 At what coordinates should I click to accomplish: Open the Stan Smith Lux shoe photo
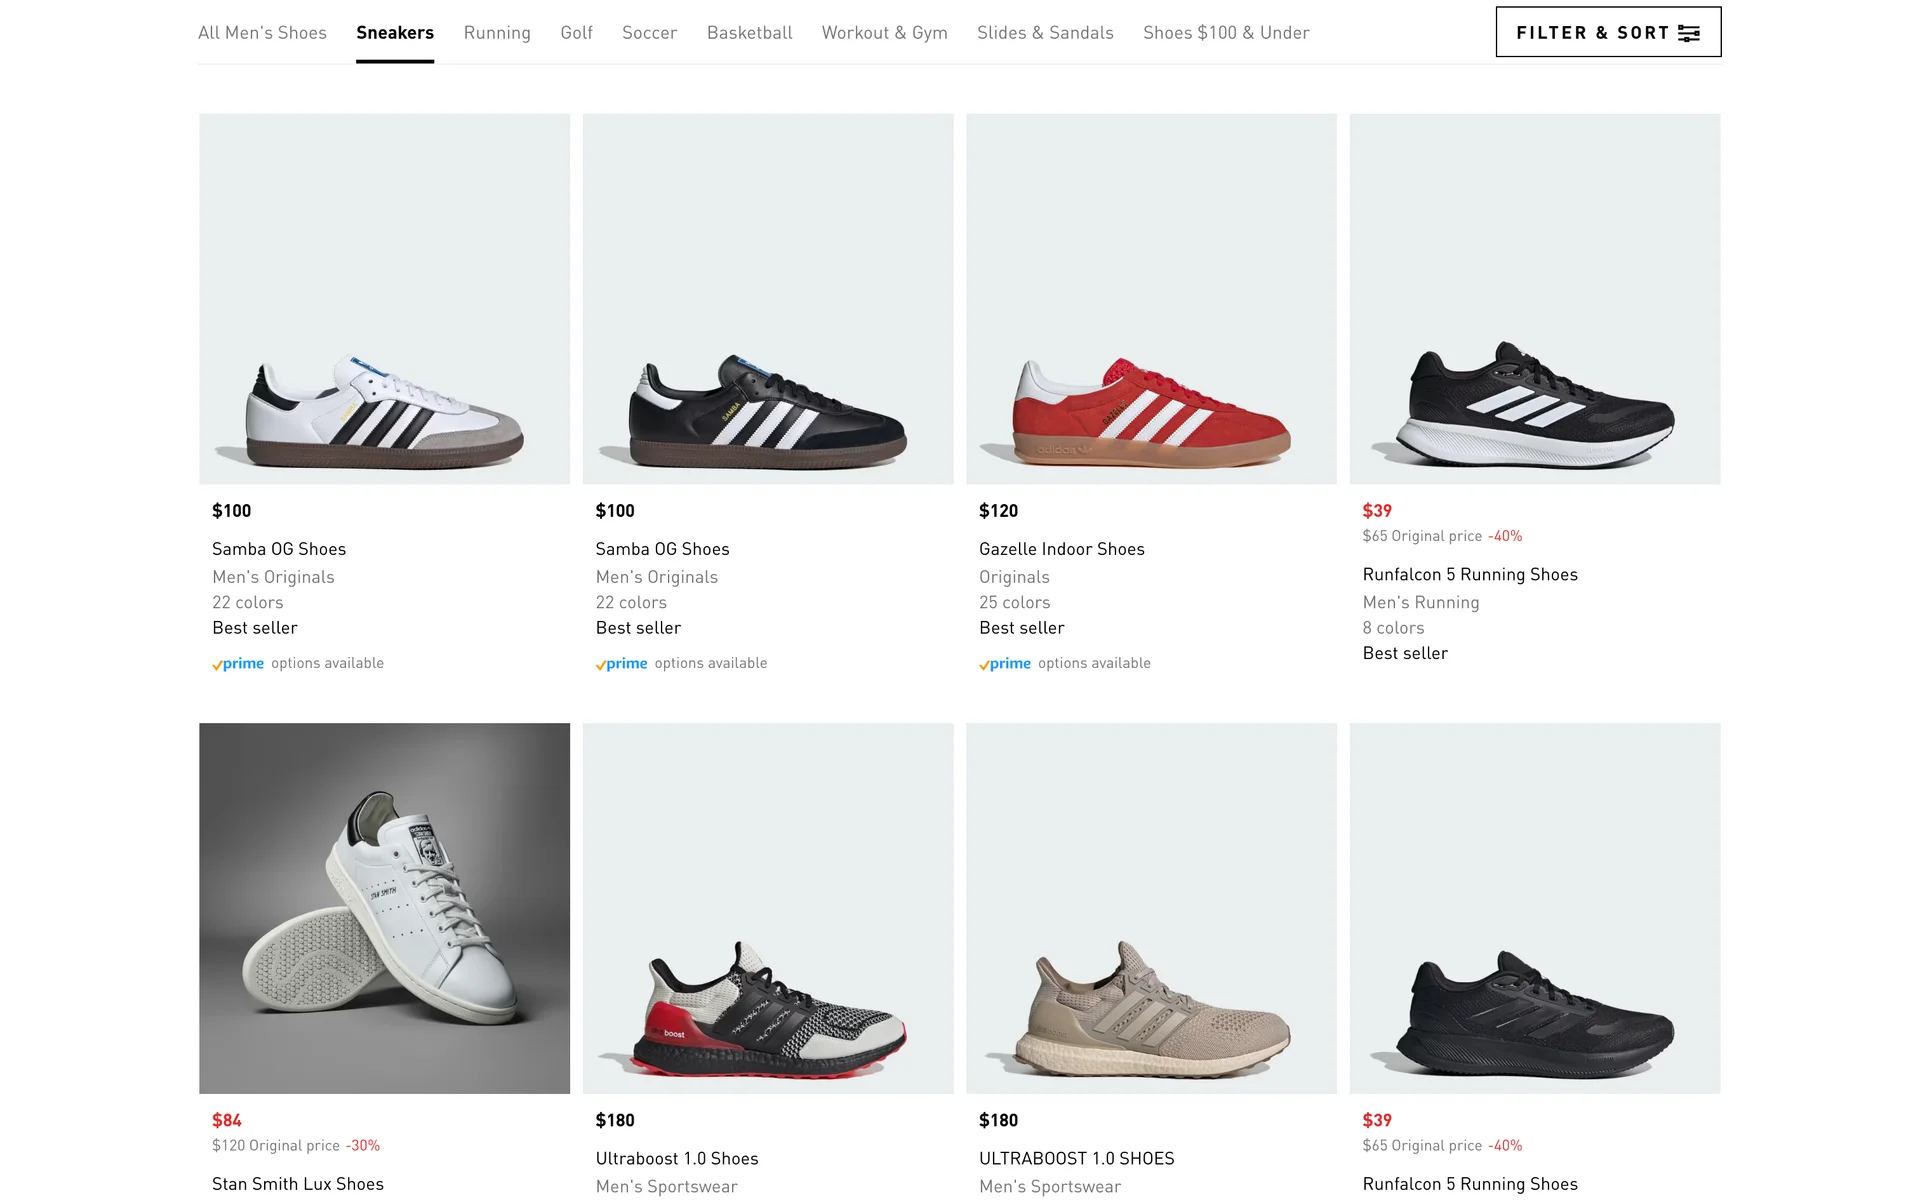pyautogui.click(x=384, y=908)
